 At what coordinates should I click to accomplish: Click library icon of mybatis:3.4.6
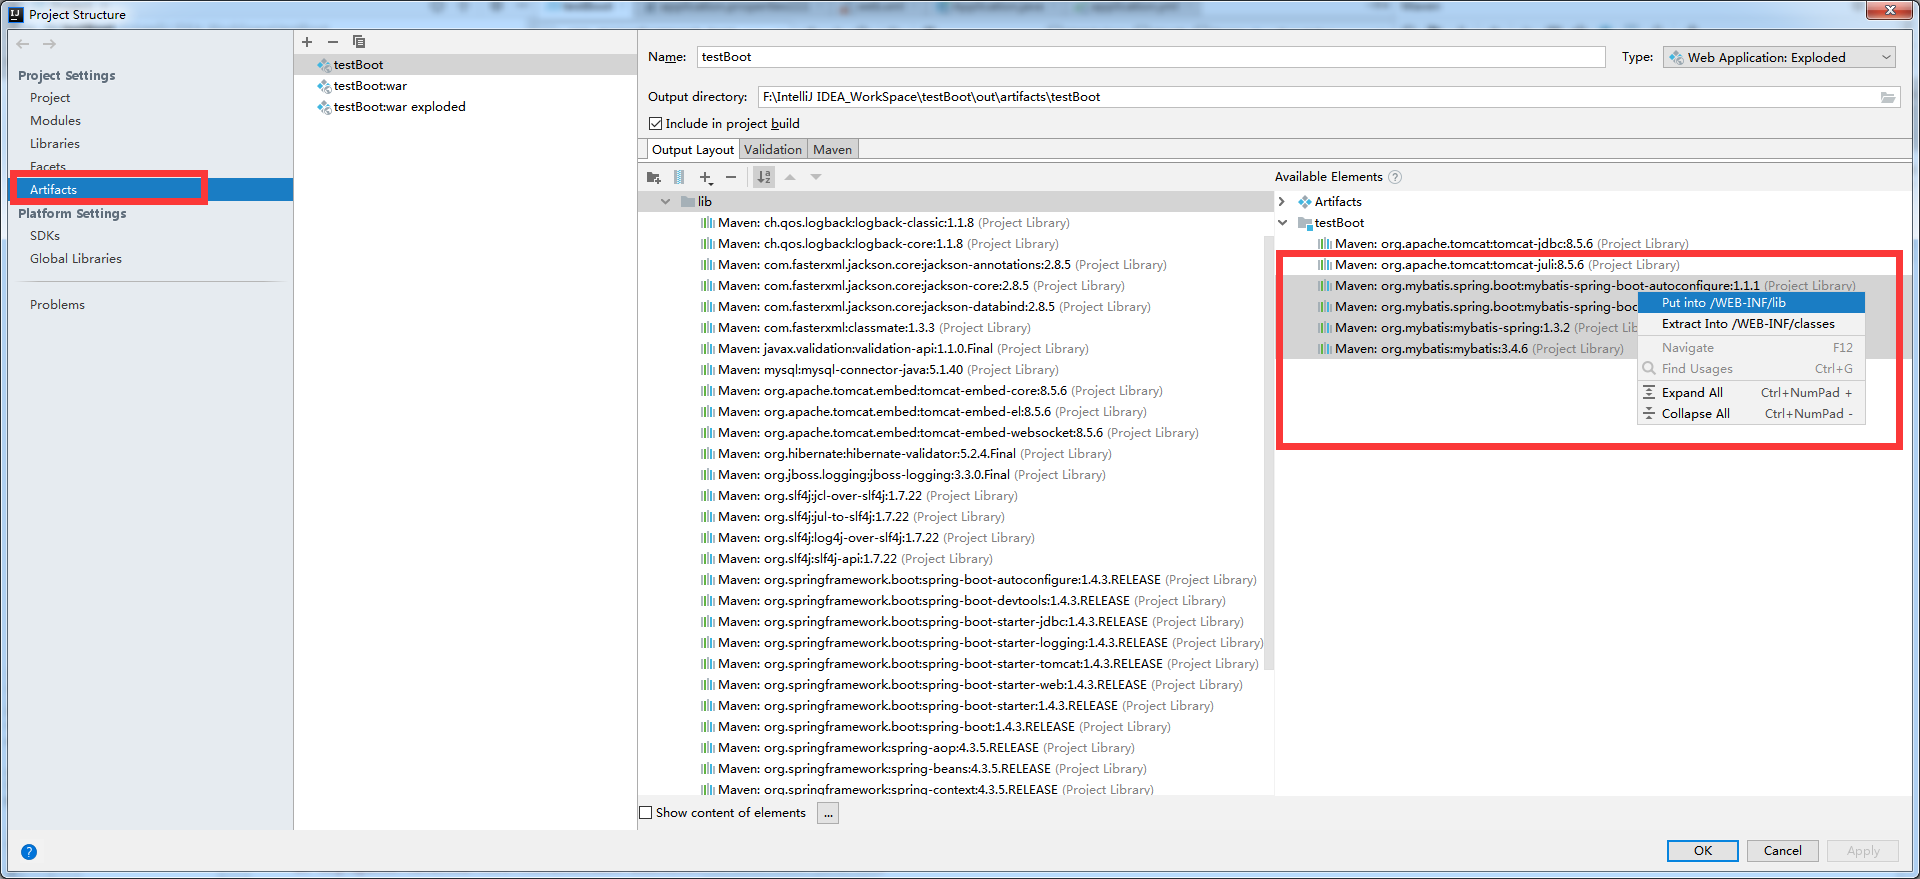click(x=1325, y=349)
